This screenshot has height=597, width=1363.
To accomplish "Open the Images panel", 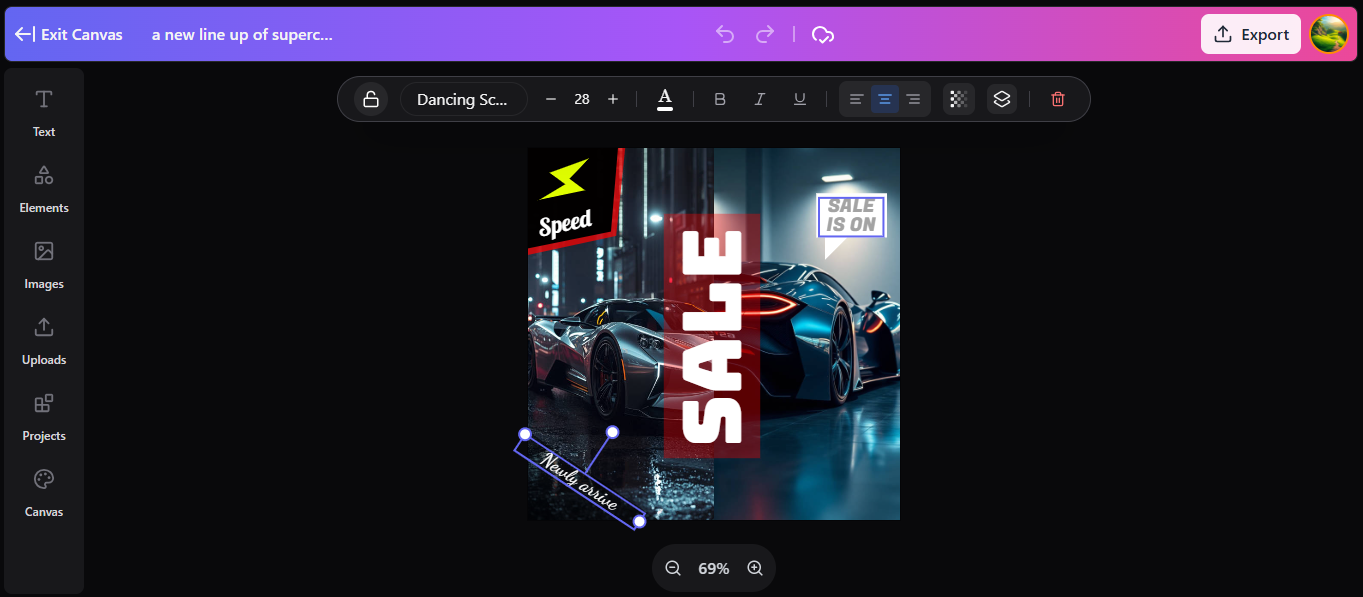I will click(44, 264).
